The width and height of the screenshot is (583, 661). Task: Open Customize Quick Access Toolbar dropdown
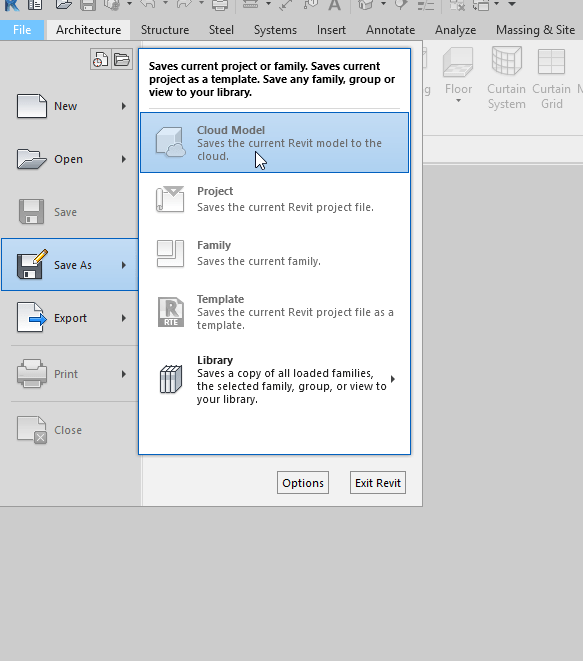(512, 4)
